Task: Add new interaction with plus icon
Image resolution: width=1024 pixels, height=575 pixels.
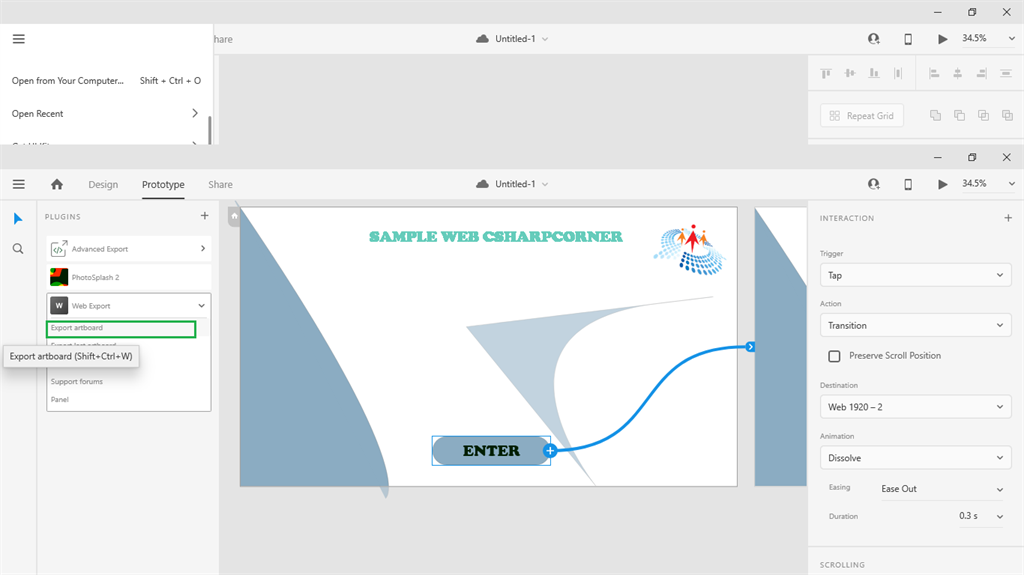Action: 1008,218
